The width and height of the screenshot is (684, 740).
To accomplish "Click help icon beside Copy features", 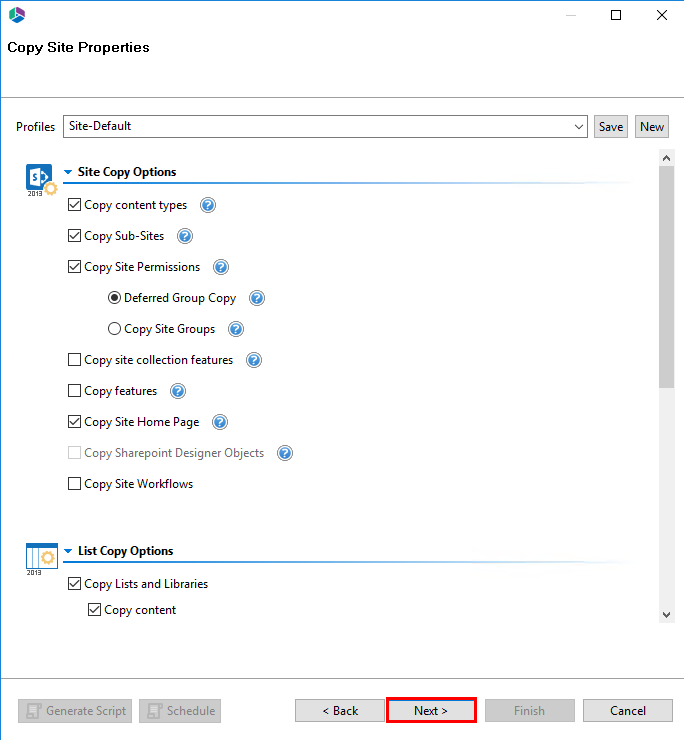I will coord(178,391).
